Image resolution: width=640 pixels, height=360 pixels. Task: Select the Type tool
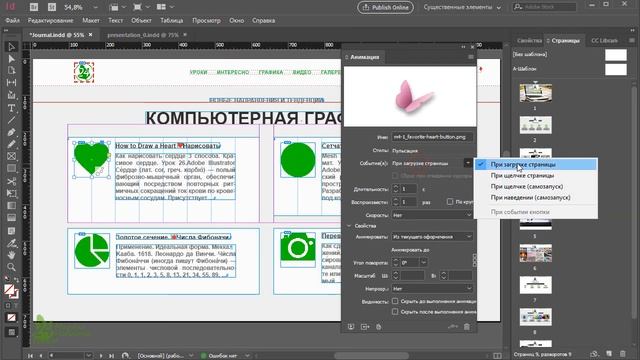11,108
